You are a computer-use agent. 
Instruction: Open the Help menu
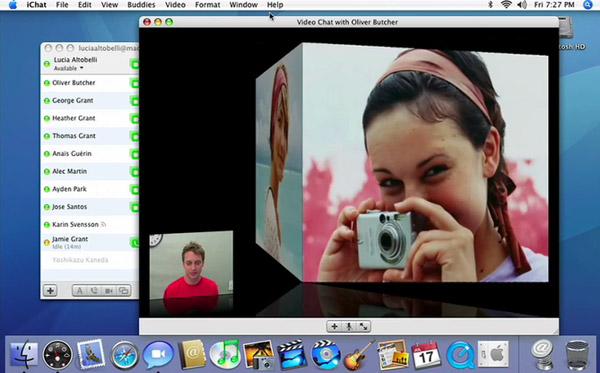click(275, 5)
